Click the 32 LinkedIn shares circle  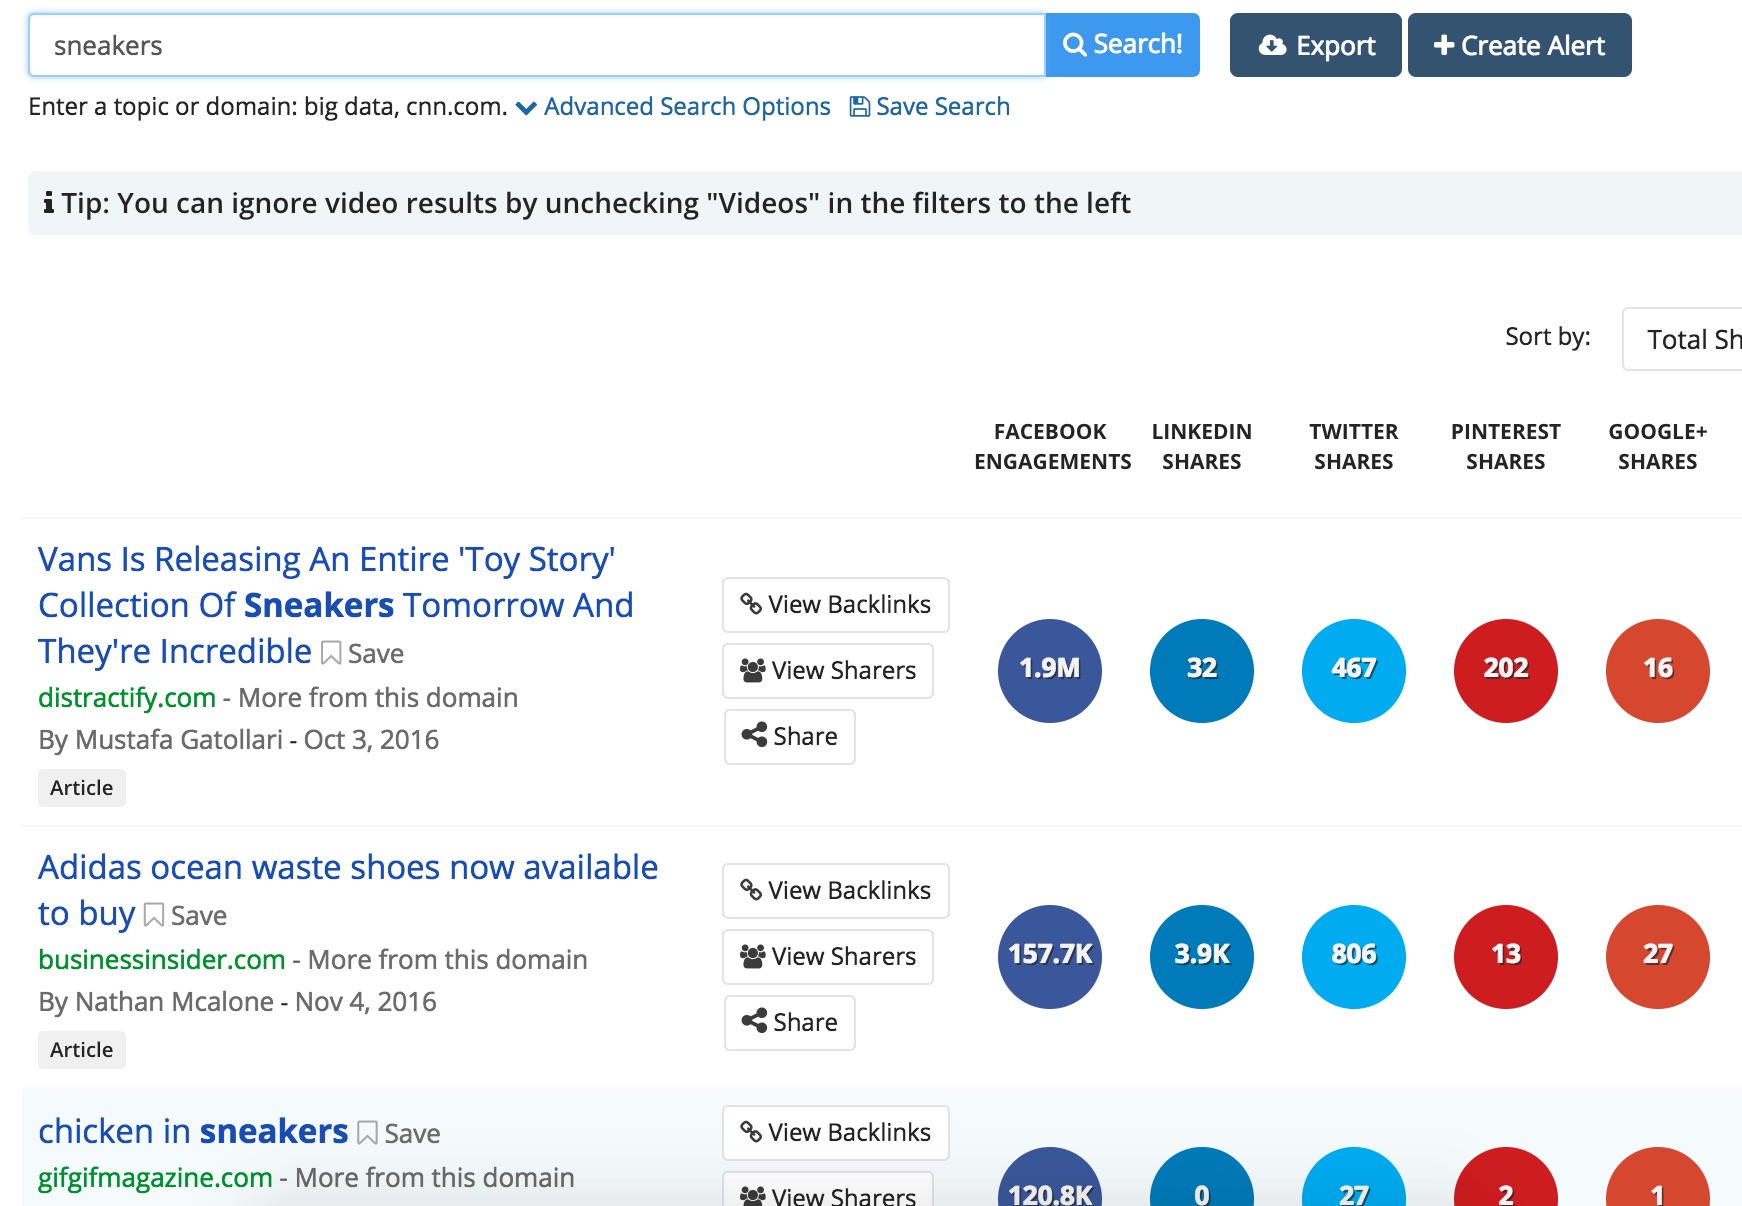[1202, 670]
